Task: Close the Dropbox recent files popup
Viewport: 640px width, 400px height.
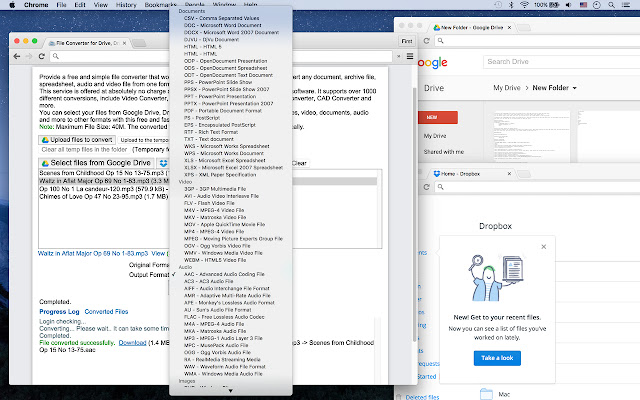Action: tap(544, 247)
